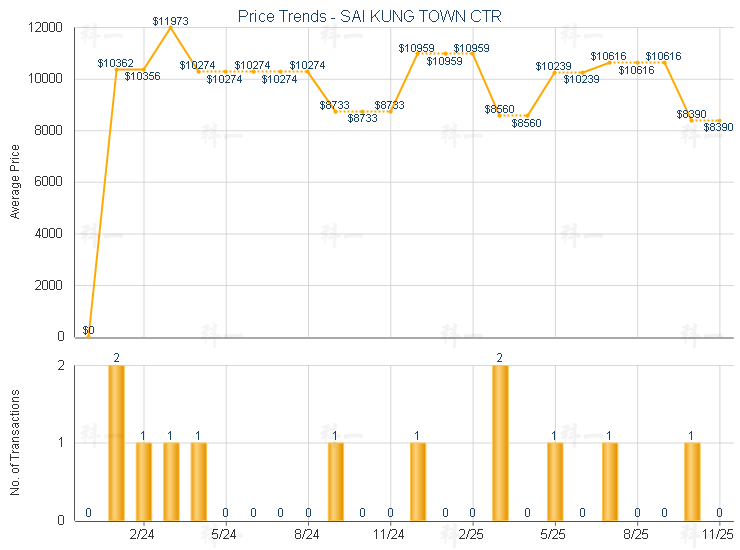The image size is (740, 550).
Task: Click the Average Price axis title
Action: click(x=15, y=181)
